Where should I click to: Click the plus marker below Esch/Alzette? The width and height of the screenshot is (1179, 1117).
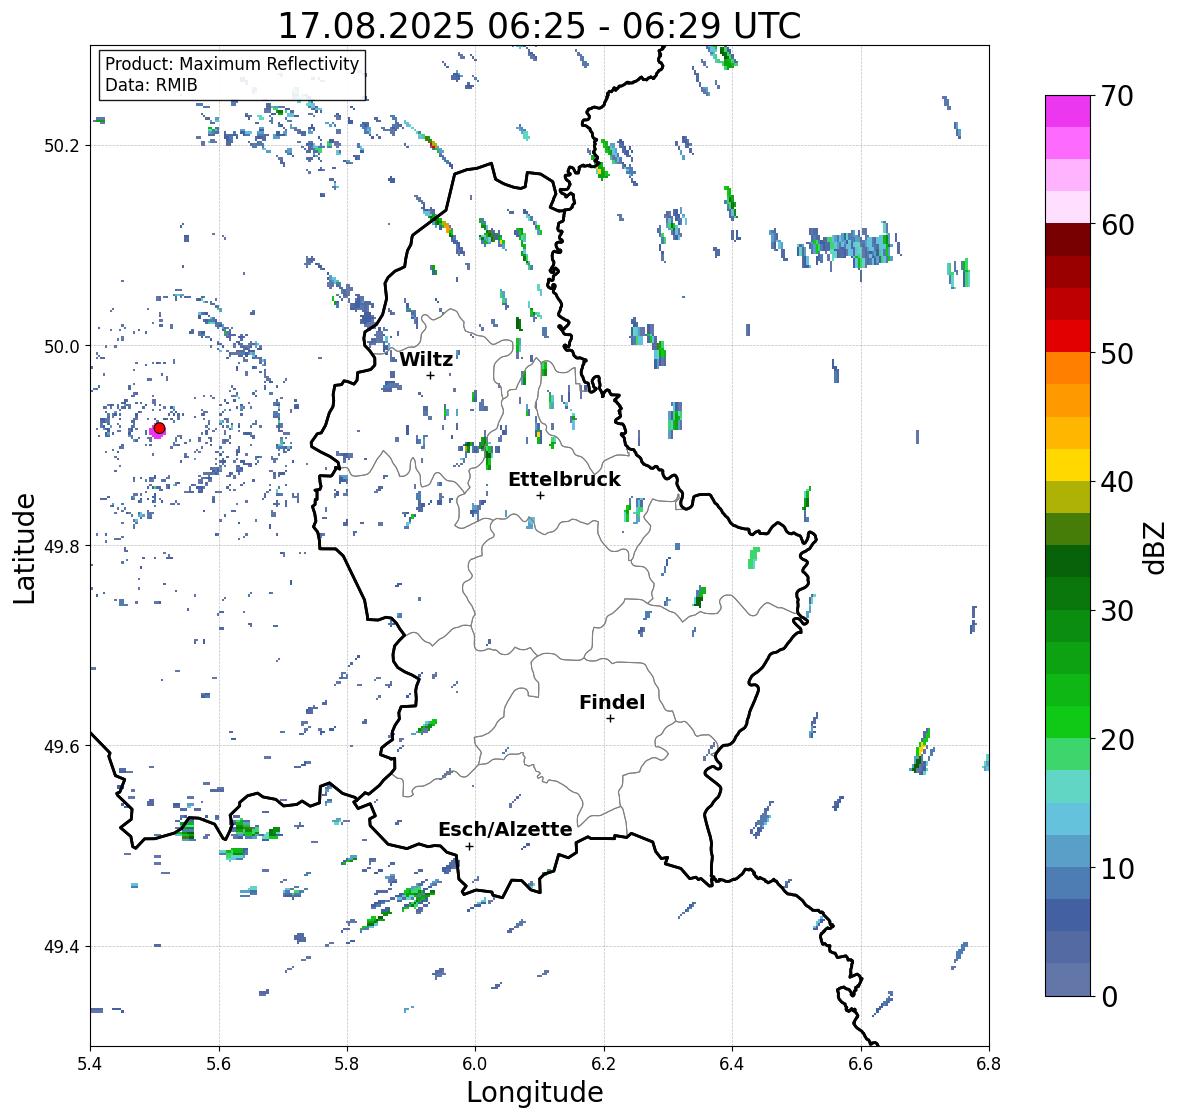pyautogui.click(x=469, y=846)
